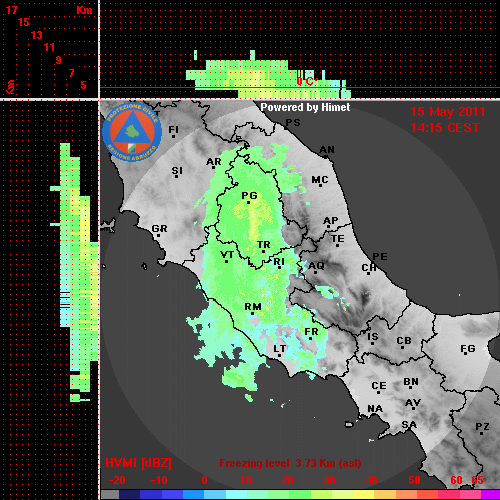Select the AQ city marker
This screenshot has width=500, height=500.
coord(315,272)
